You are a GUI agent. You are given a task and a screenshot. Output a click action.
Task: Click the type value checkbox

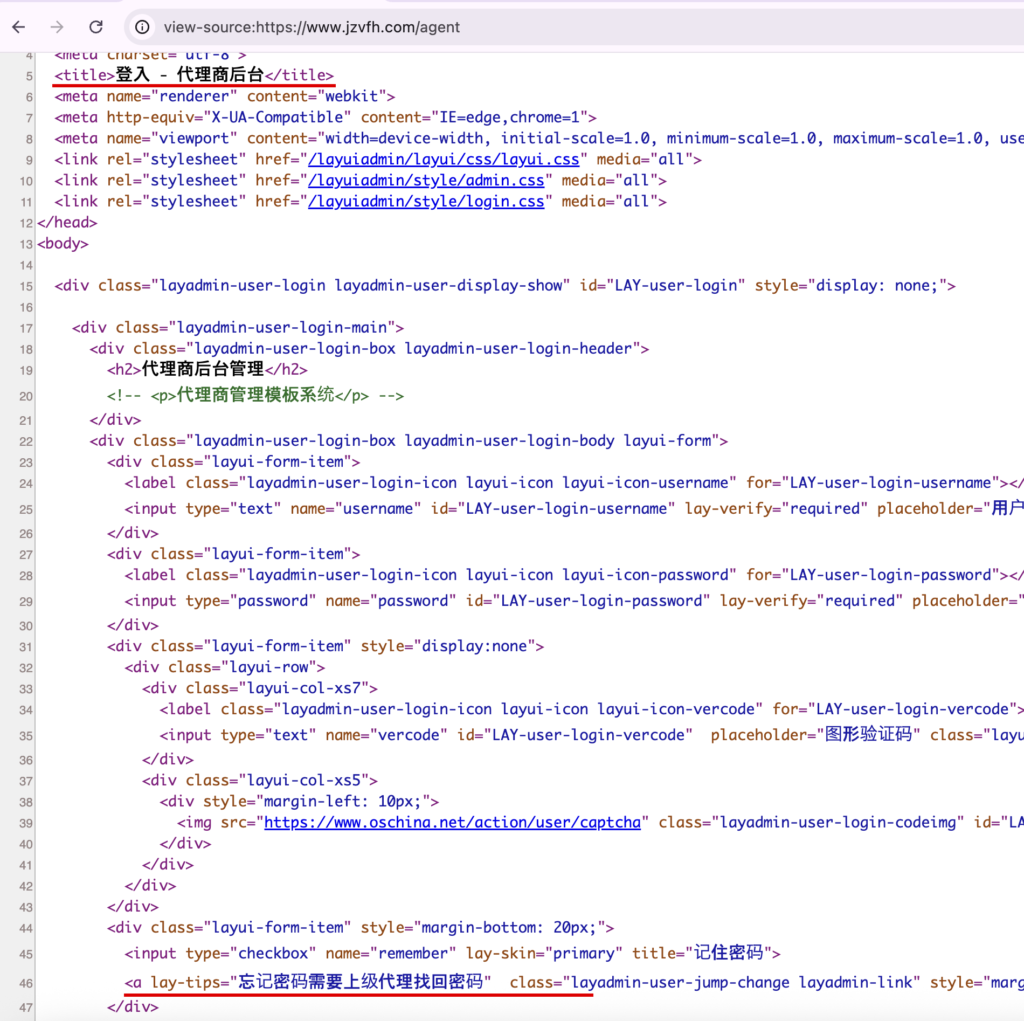coord(273,953)
